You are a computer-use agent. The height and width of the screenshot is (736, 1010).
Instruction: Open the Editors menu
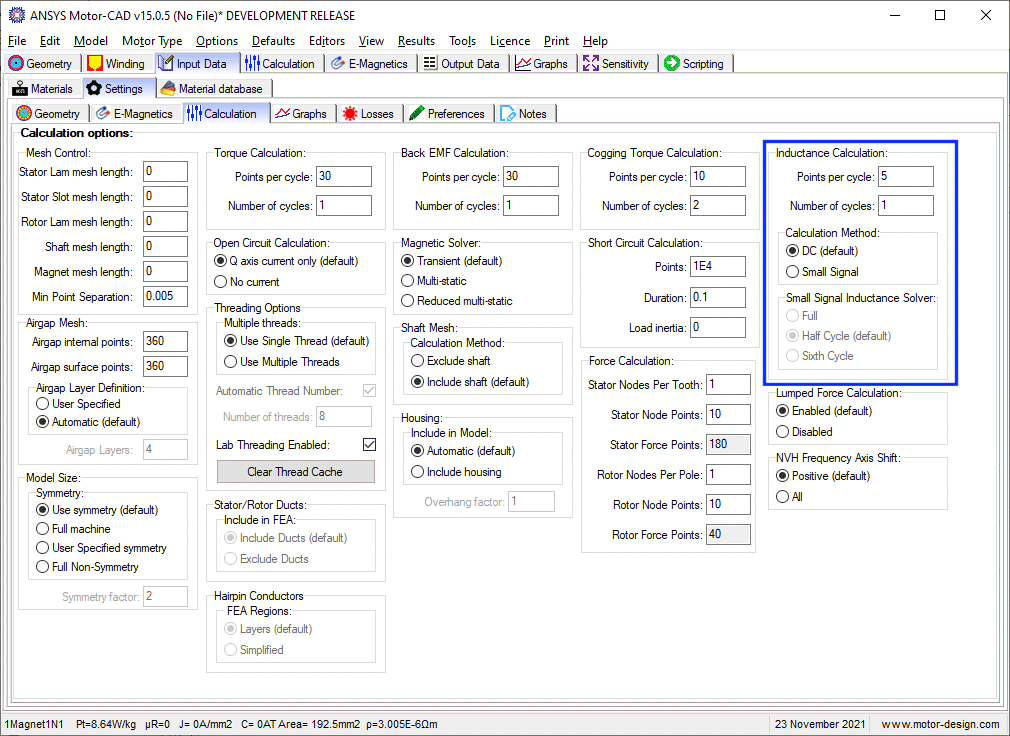[x=327, y=41]
